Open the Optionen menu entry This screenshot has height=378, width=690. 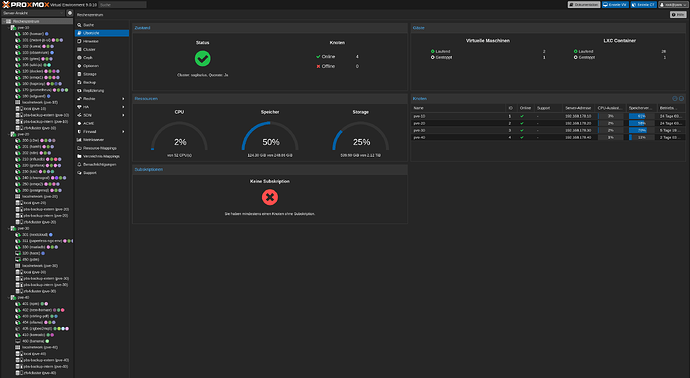(102, 66)
